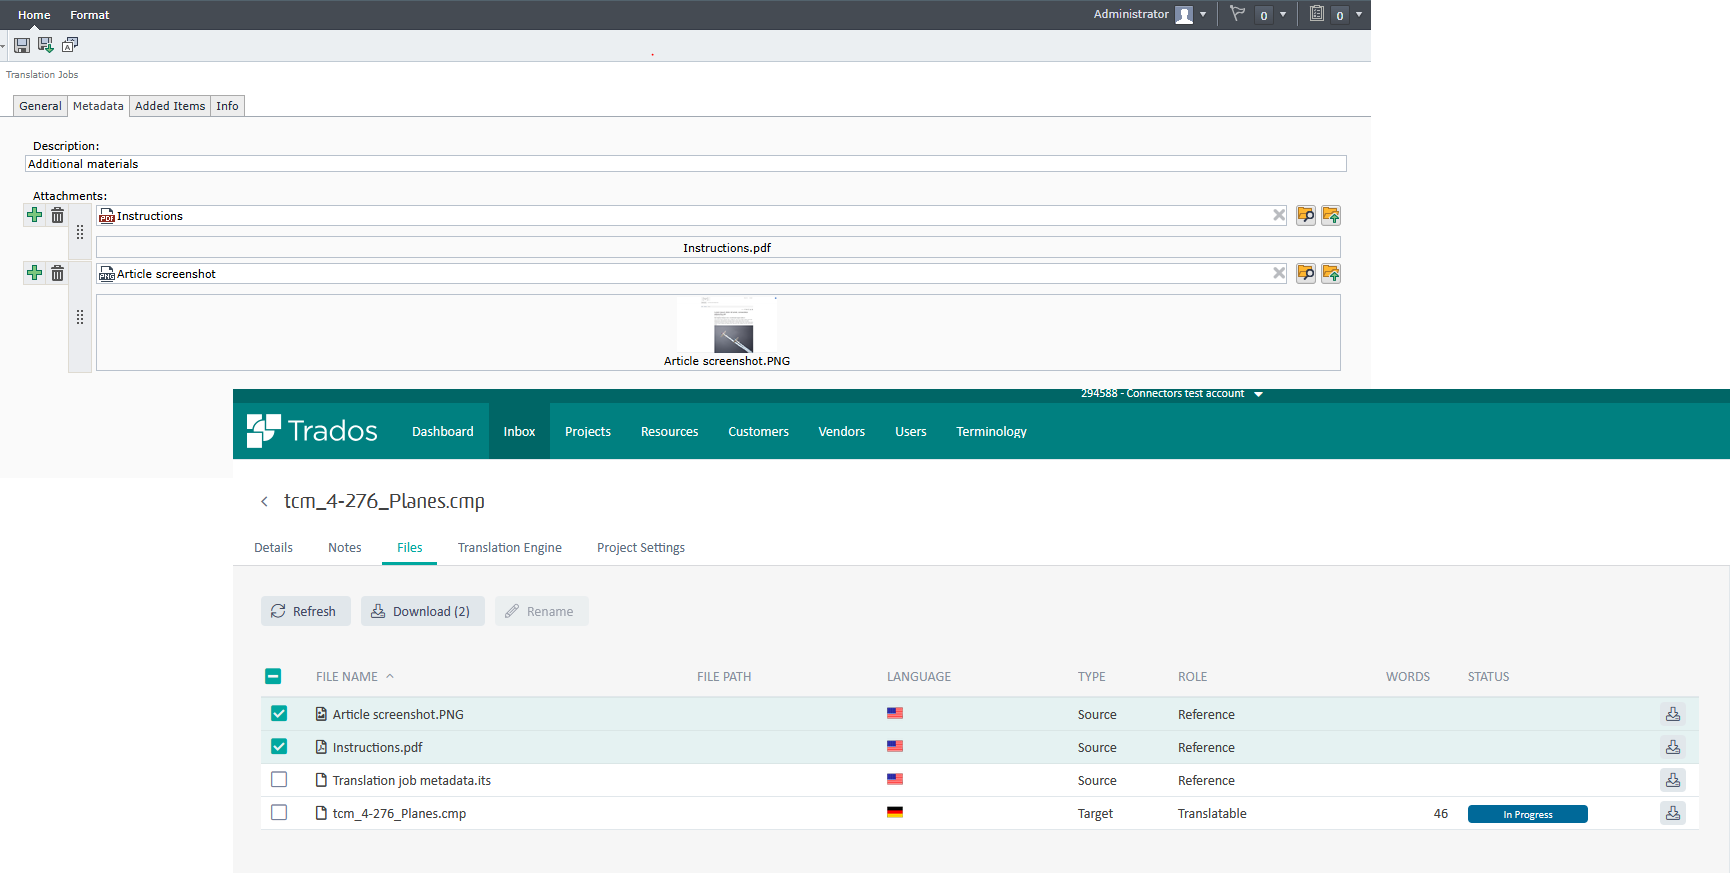Click the Download (2) button
The image size is (1733, 873).
click(x=422, y=611)
